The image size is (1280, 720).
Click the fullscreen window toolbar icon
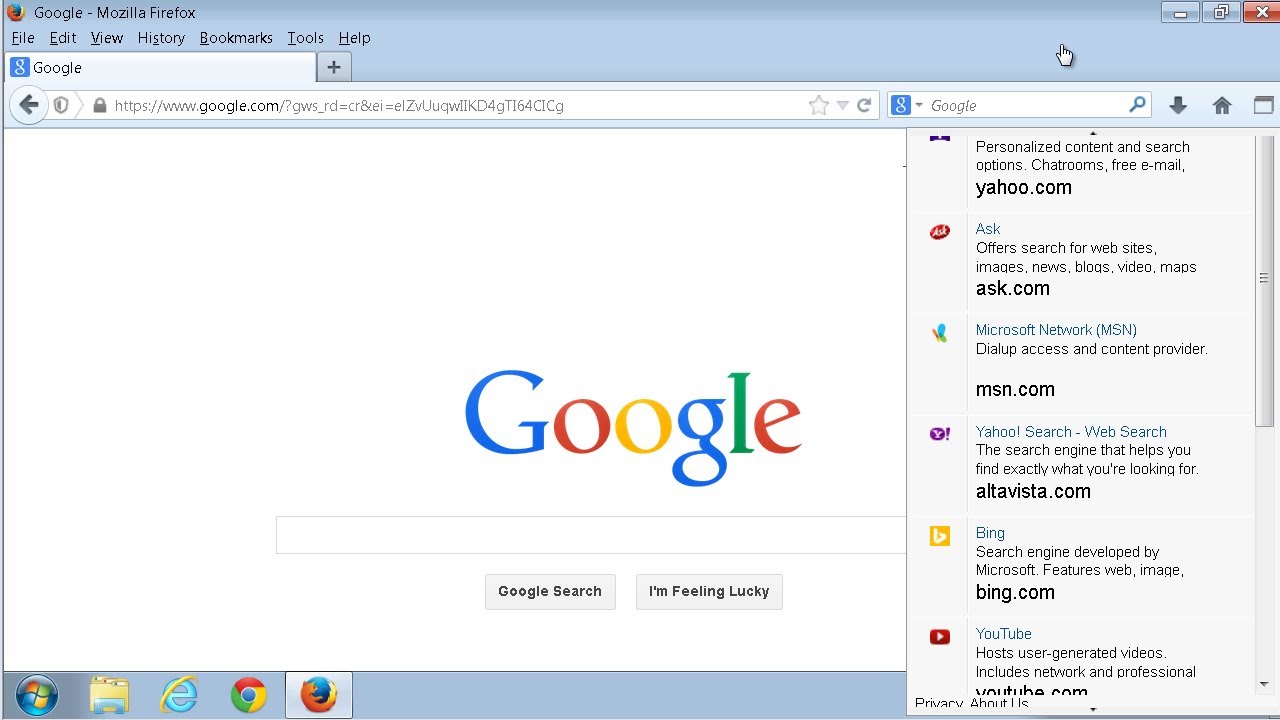coord(1264,105)
